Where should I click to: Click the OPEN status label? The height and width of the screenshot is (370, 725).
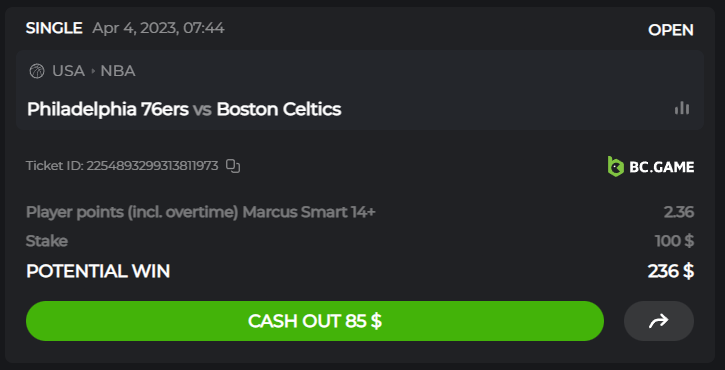(670, 30)
